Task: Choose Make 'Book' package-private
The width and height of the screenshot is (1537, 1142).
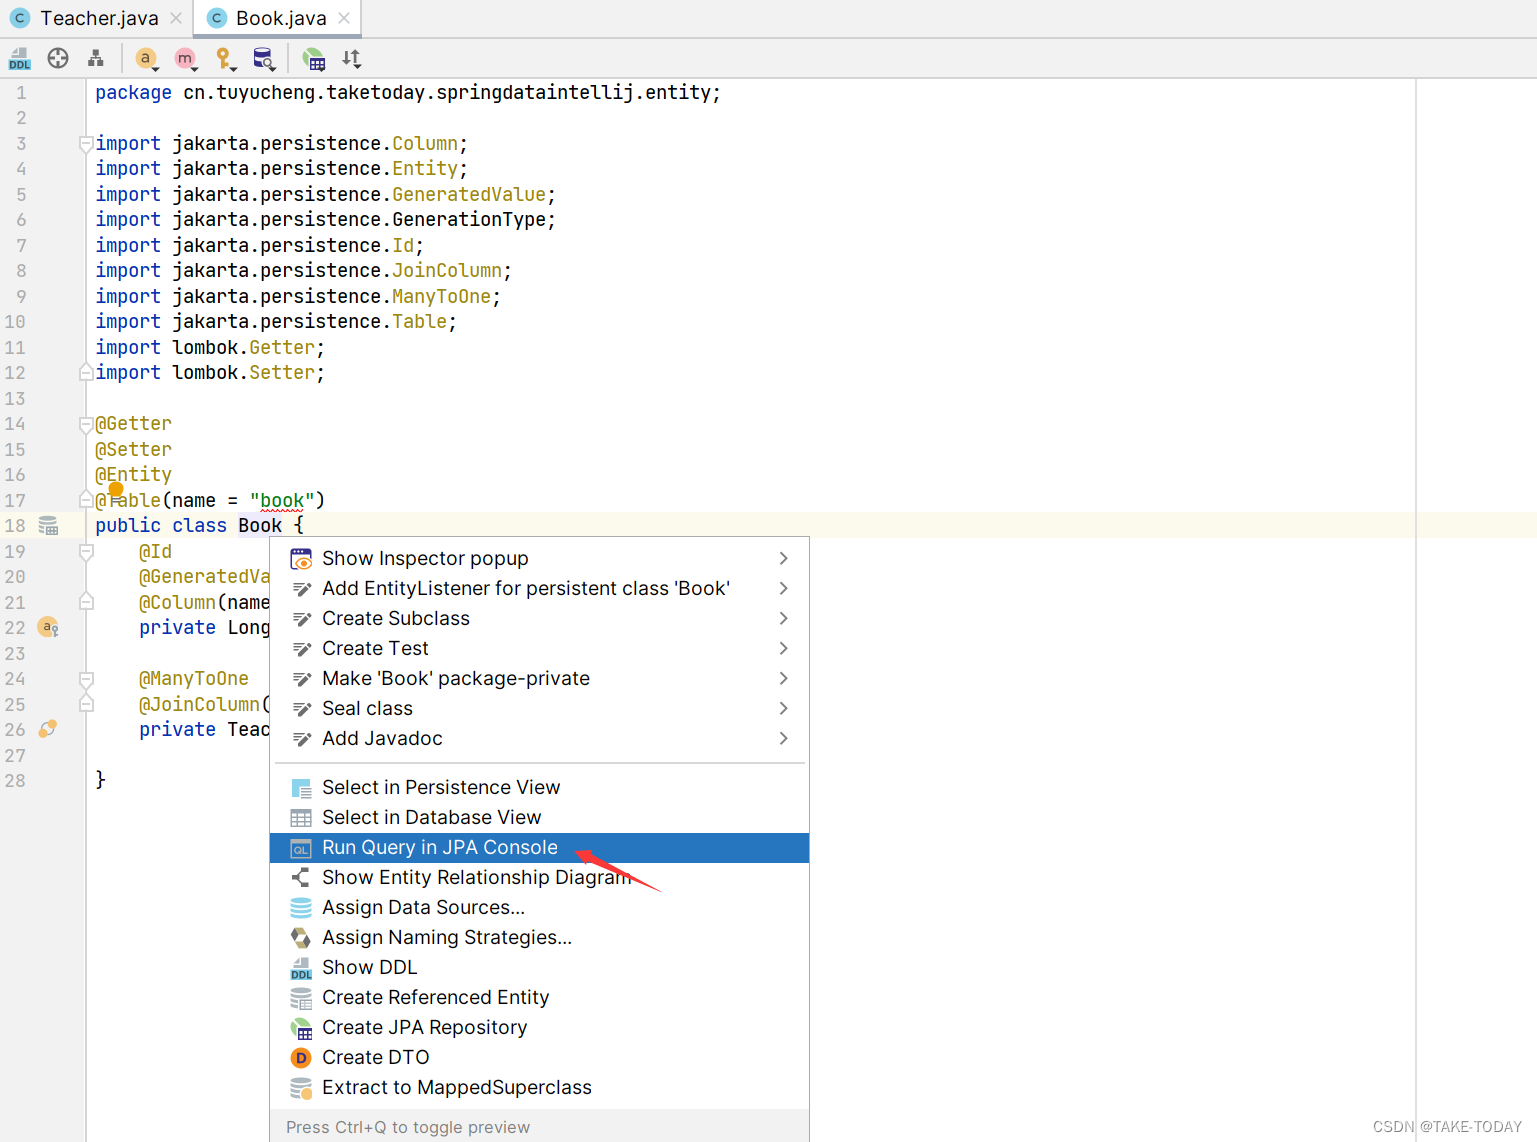Action: coord(539,678)
